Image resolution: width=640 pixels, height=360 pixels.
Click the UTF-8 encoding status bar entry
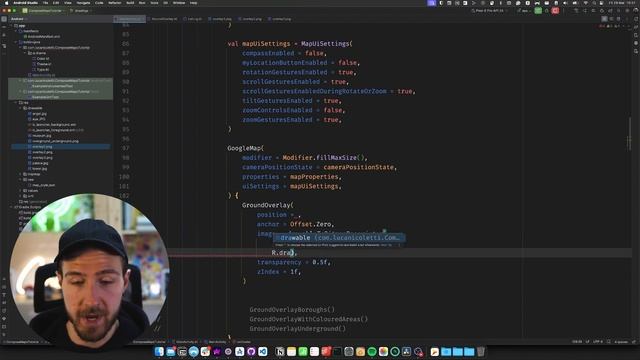click(598, 342)
